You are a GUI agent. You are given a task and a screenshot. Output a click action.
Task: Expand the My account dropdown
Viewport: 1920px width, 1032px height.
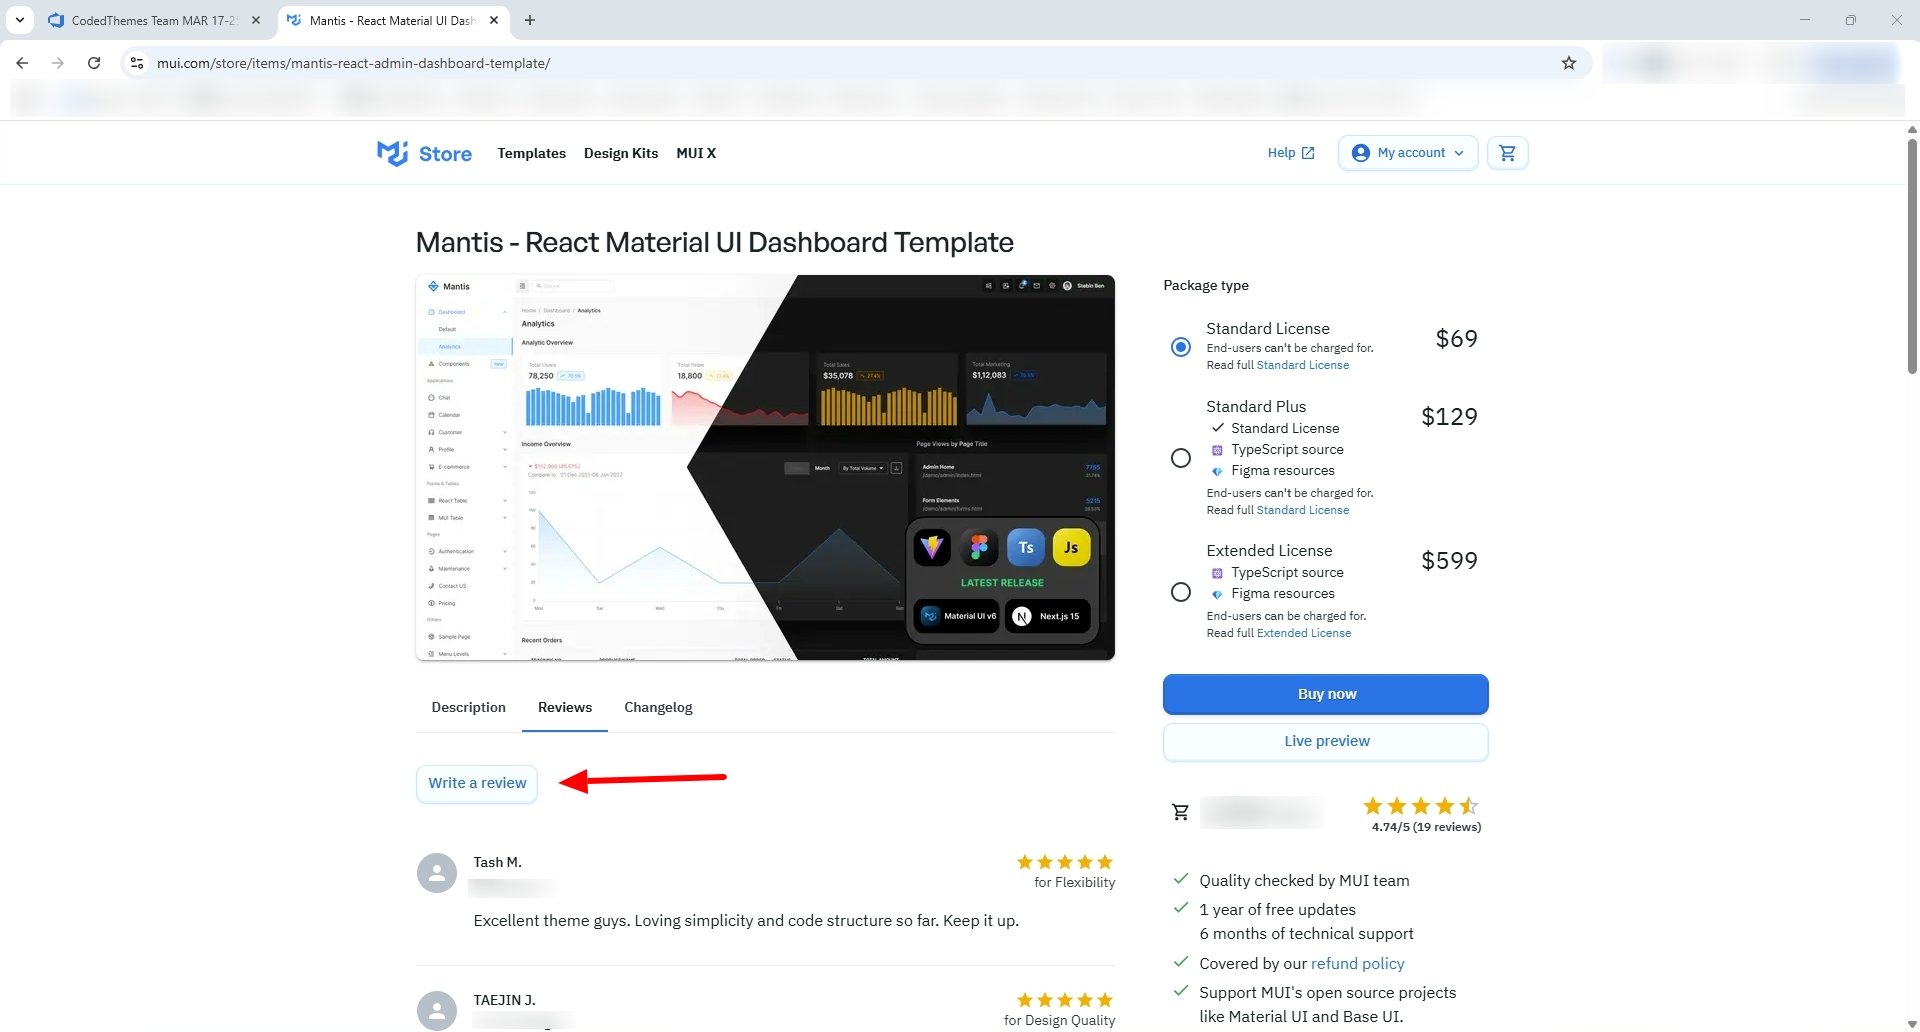coord(1407,153)
